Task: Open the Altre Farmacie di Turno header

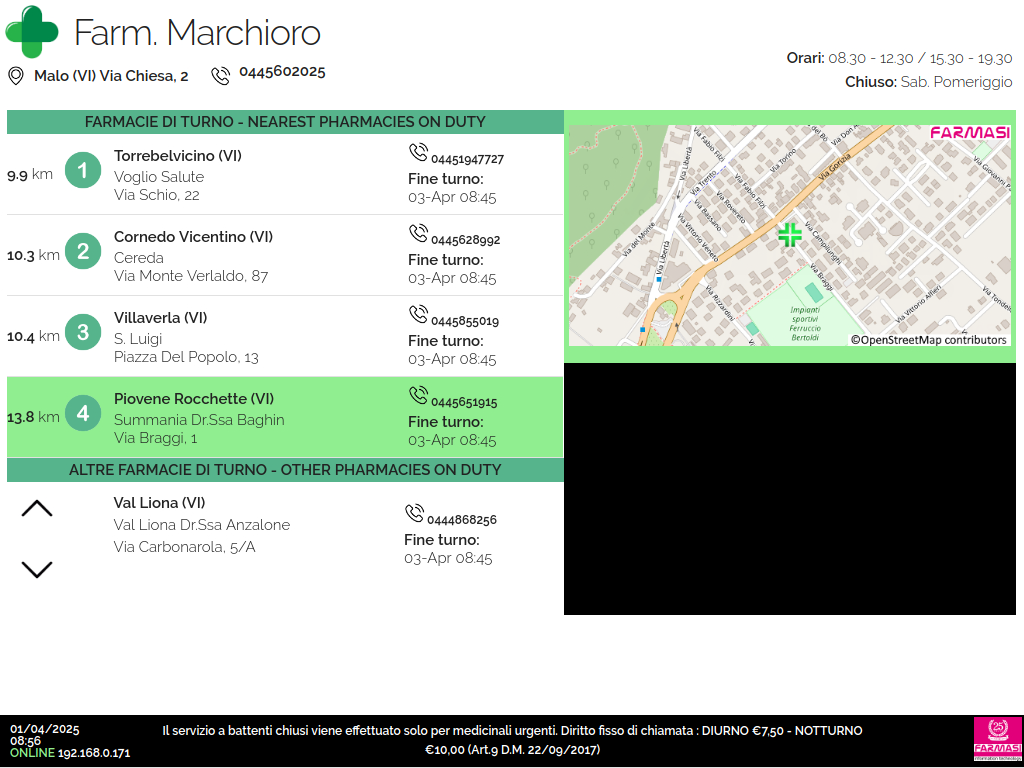Action: pos(285,470)
